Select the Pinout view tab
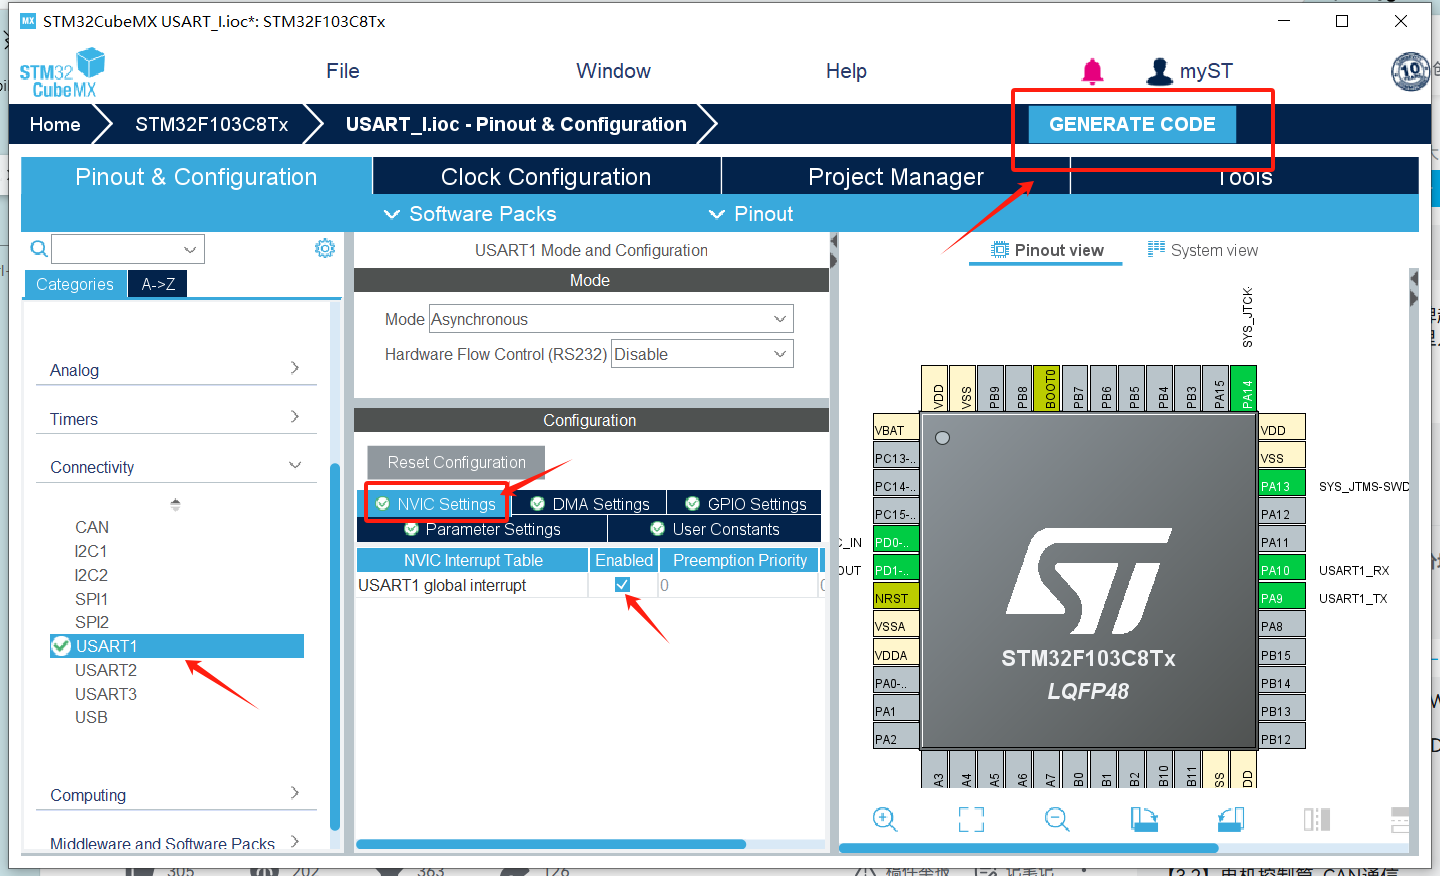This screenshot has width=1440, height=876. coord(1047,250)
